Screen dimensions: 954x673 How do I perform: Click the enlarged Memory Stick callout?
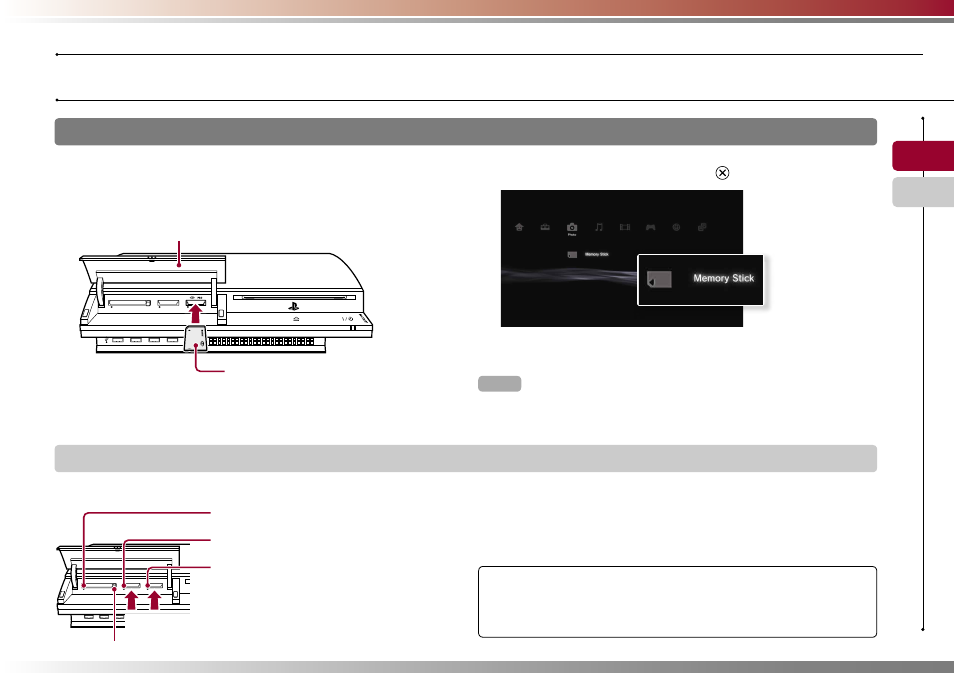tap(700, 280)
